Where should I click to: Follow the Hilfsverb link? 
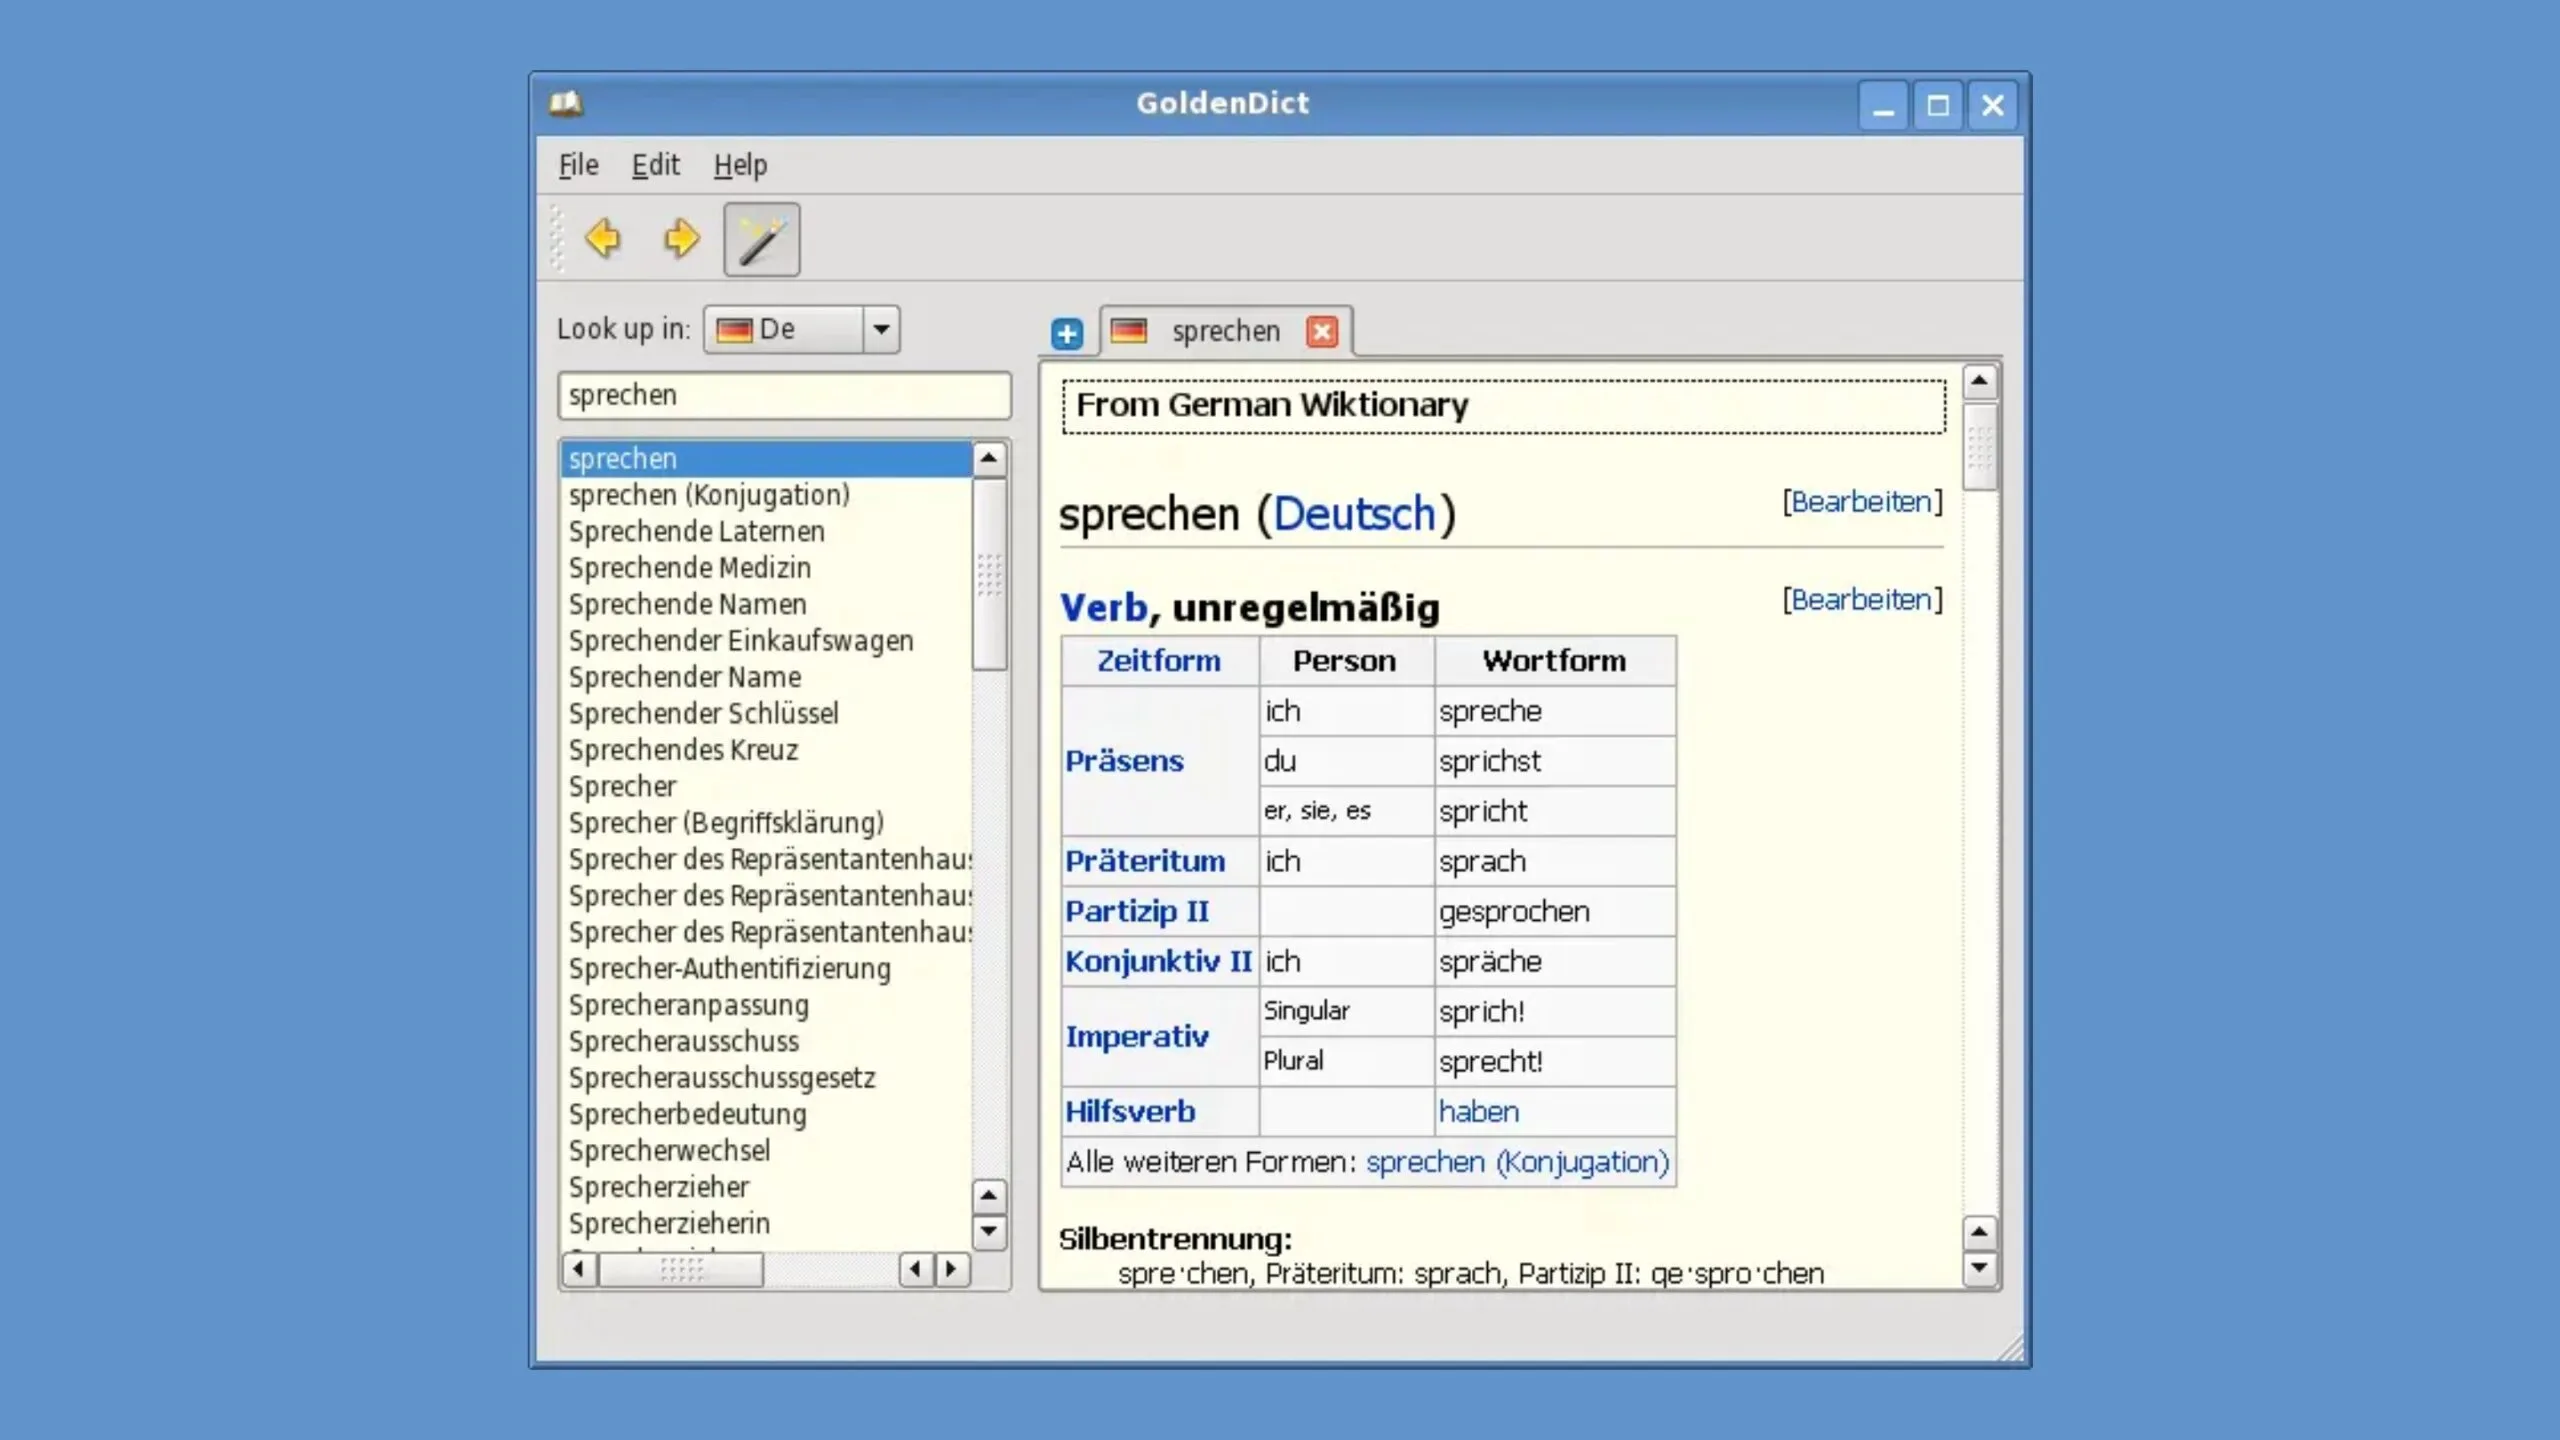[x=1130, y=1112]
